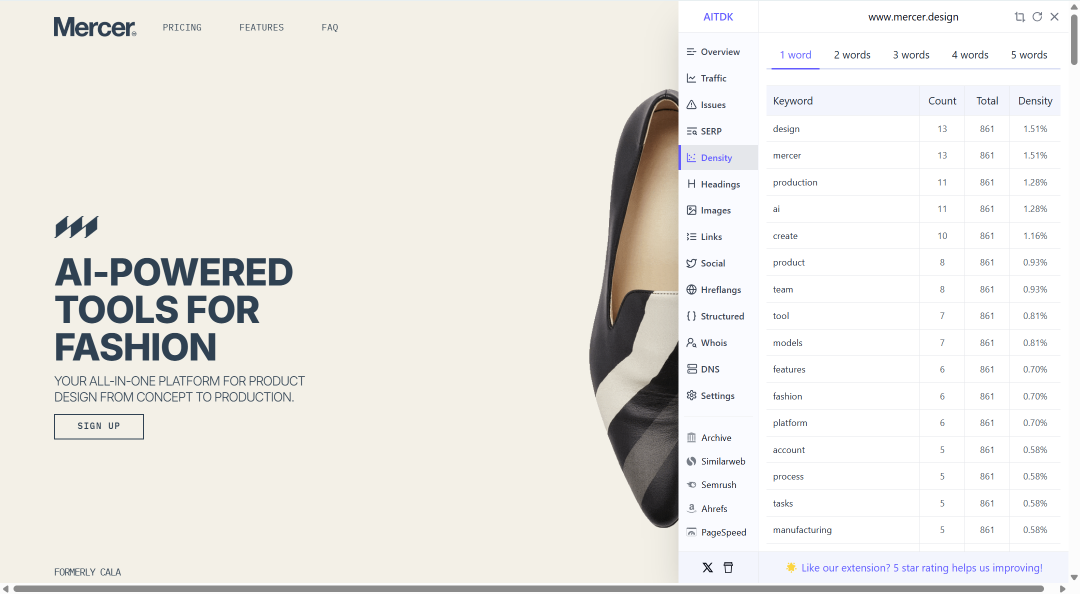Click the Total column header
Screen dimensions: 1080x594
point(987,101)
